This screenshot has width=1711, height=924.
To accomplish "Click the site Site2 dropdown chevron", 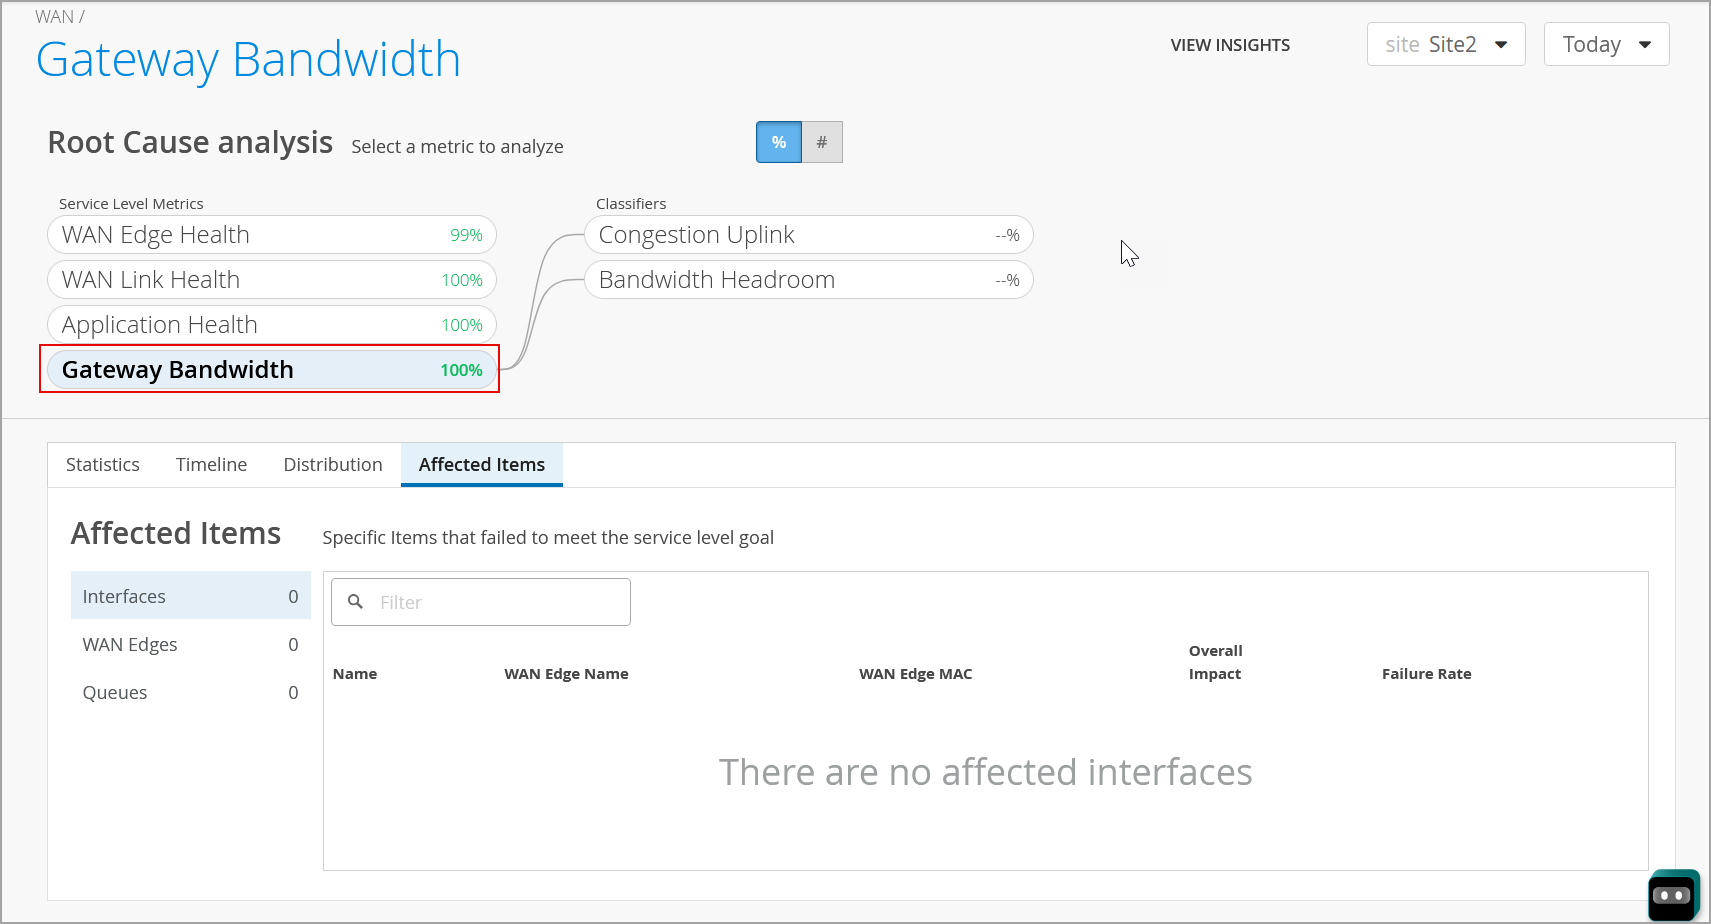I will 1501,44.
